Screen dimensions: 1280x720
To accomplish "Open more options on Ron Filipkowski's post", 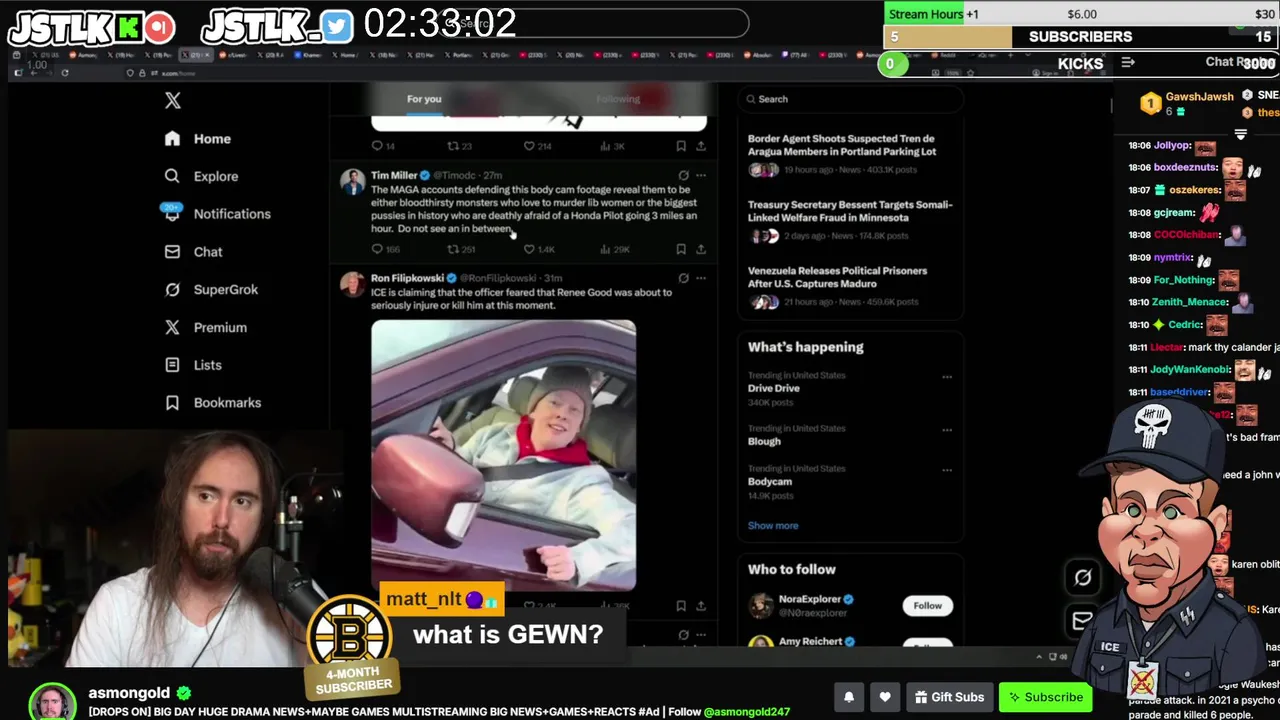I will pyautogui.click(x=701, y=278).
